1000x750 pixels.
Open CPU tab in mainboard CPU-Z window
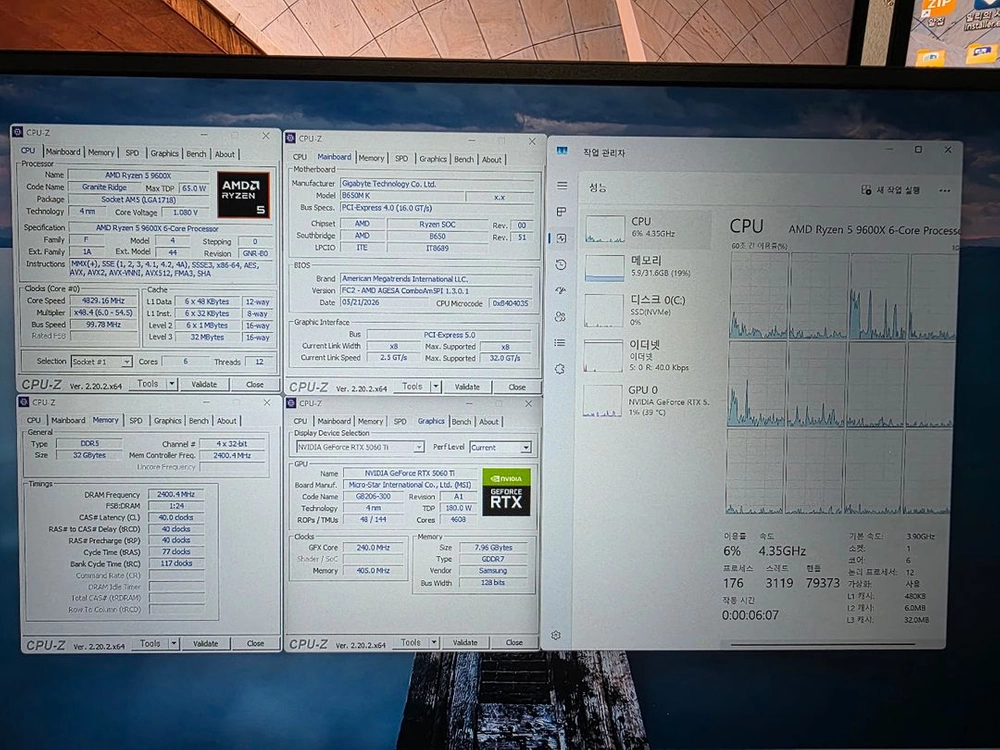click(x=300, y=157)
